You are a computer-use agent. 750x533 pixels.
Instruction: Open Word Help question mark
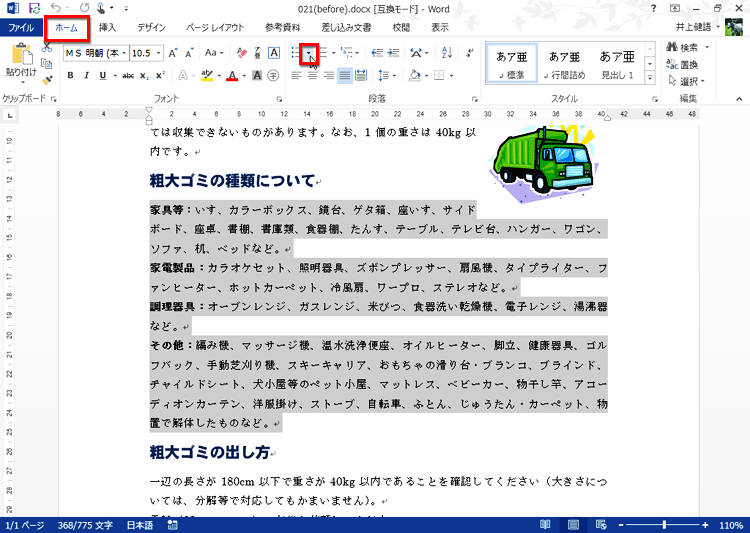tap(653, 8)
